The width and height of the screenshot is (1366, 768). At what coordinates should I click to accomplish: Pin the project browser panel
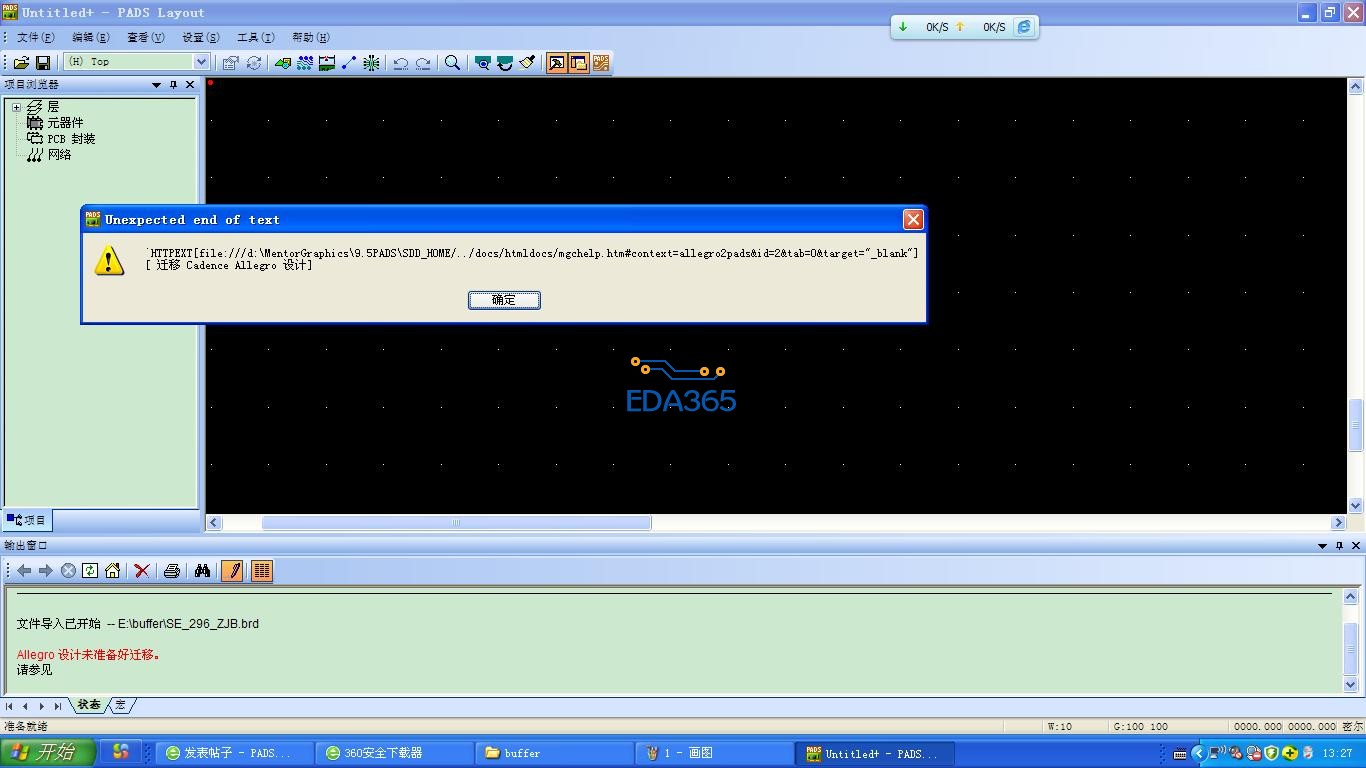click(x=173, y=85)
